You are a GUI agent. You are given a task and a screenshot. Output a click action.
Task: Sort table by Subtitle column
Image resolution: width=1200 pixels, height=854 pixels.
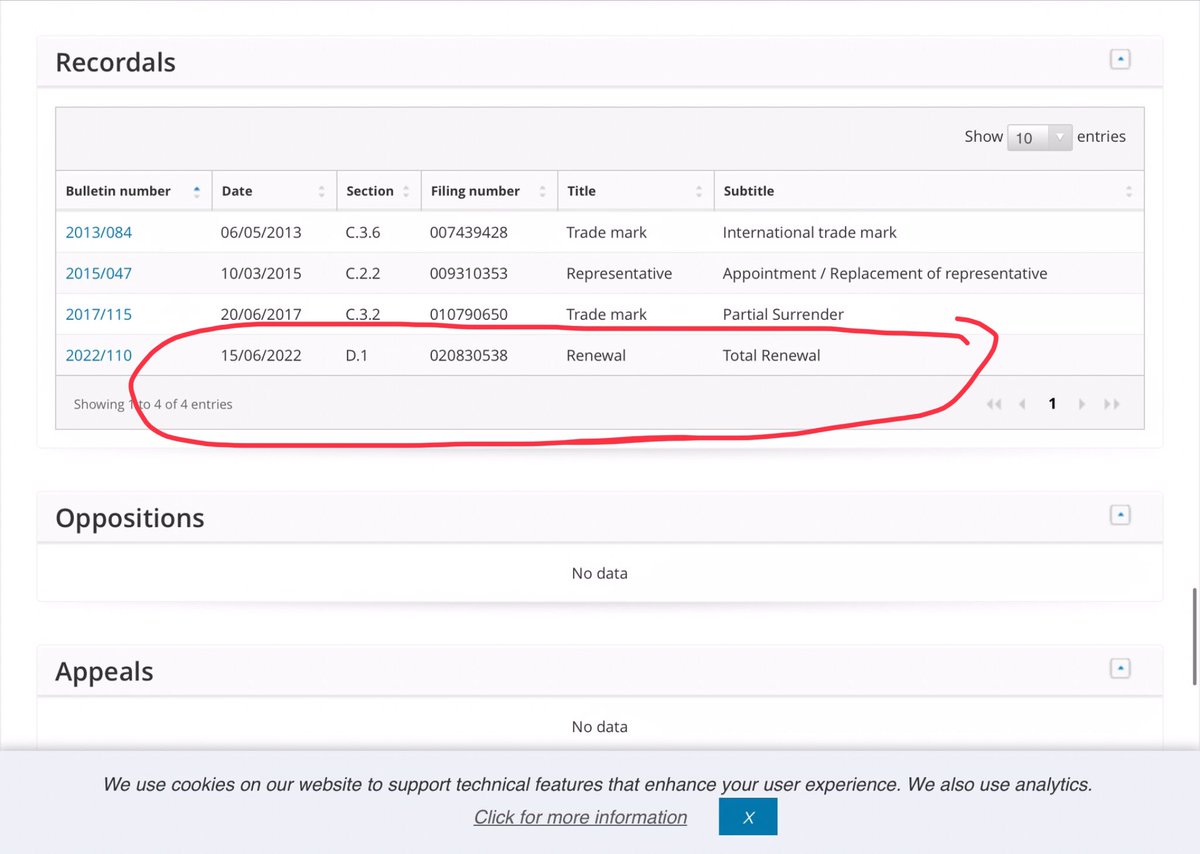coord(929,191)
